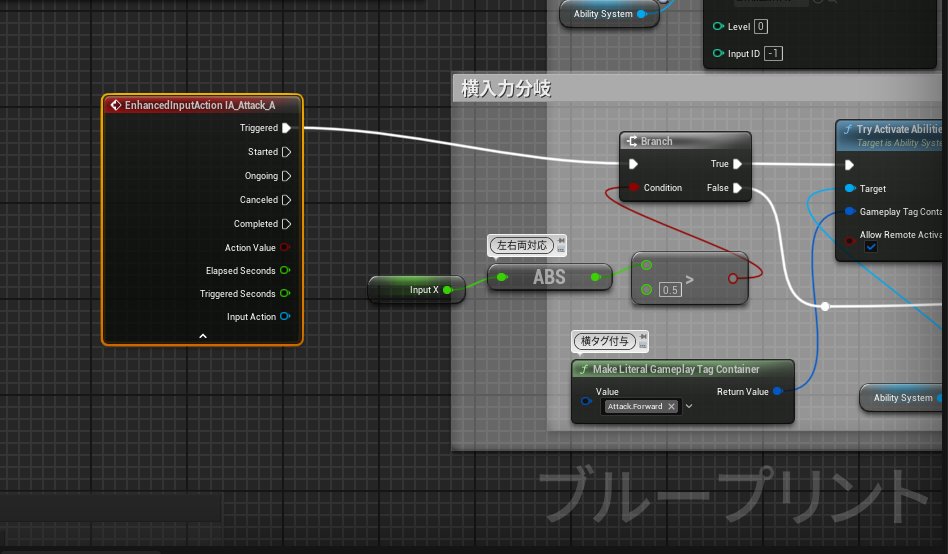Click the greater-than node top input pin
This screenshot has width=948, height=554.
(646, 265)
